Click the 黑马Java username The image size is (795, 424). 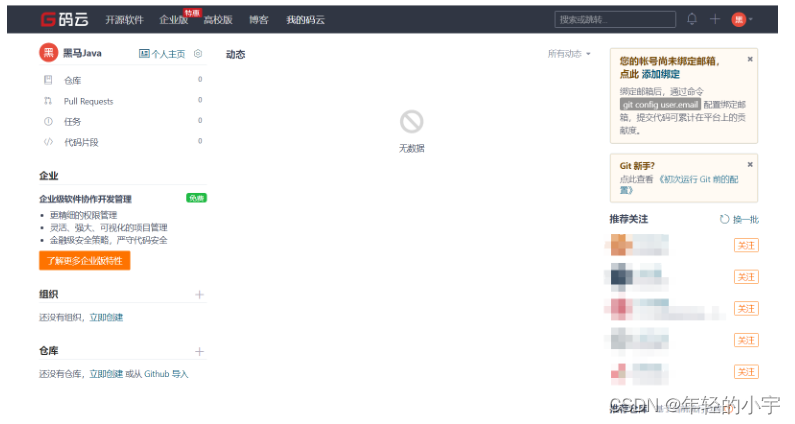tap(82, 53)
